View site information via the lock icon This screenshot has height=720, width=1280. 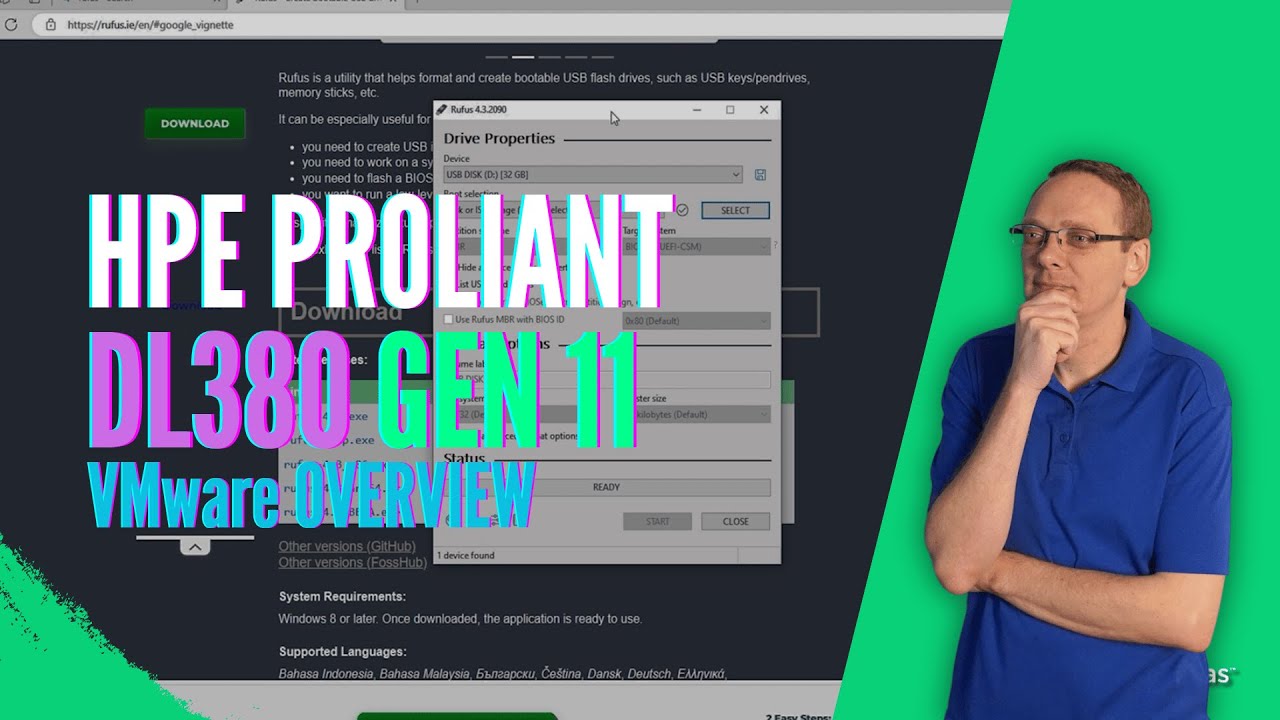(x=49, y=25)
